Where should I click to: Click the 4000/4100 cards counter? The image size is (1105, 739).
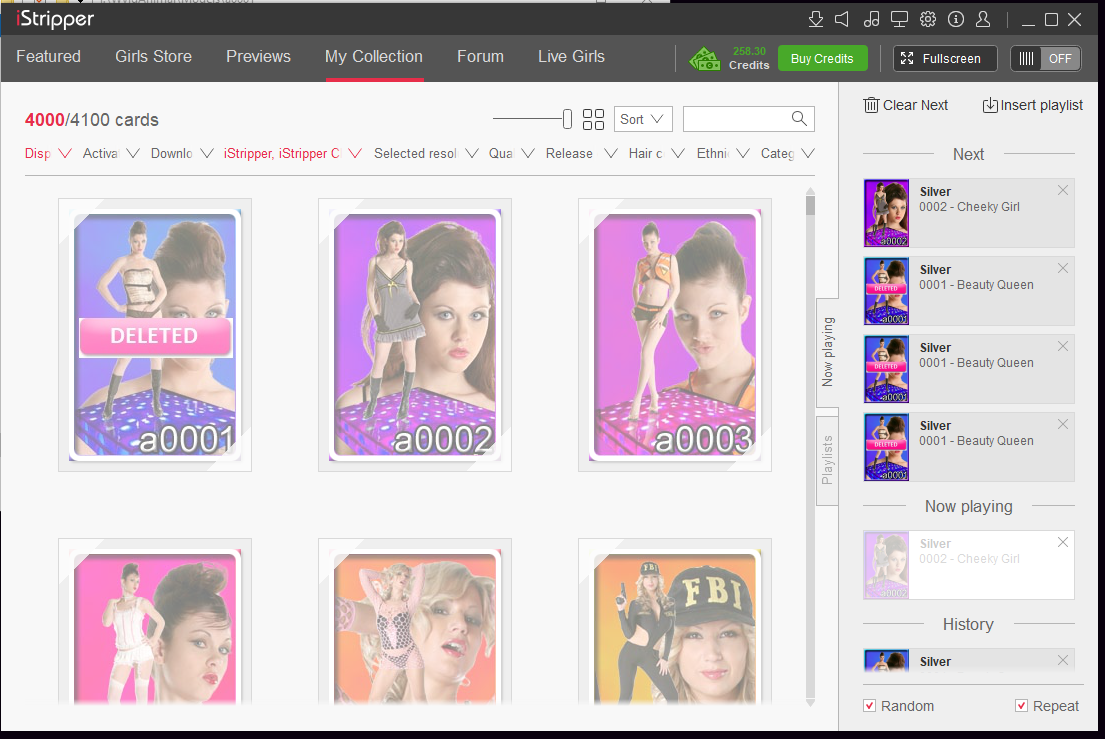pos(92,120)
